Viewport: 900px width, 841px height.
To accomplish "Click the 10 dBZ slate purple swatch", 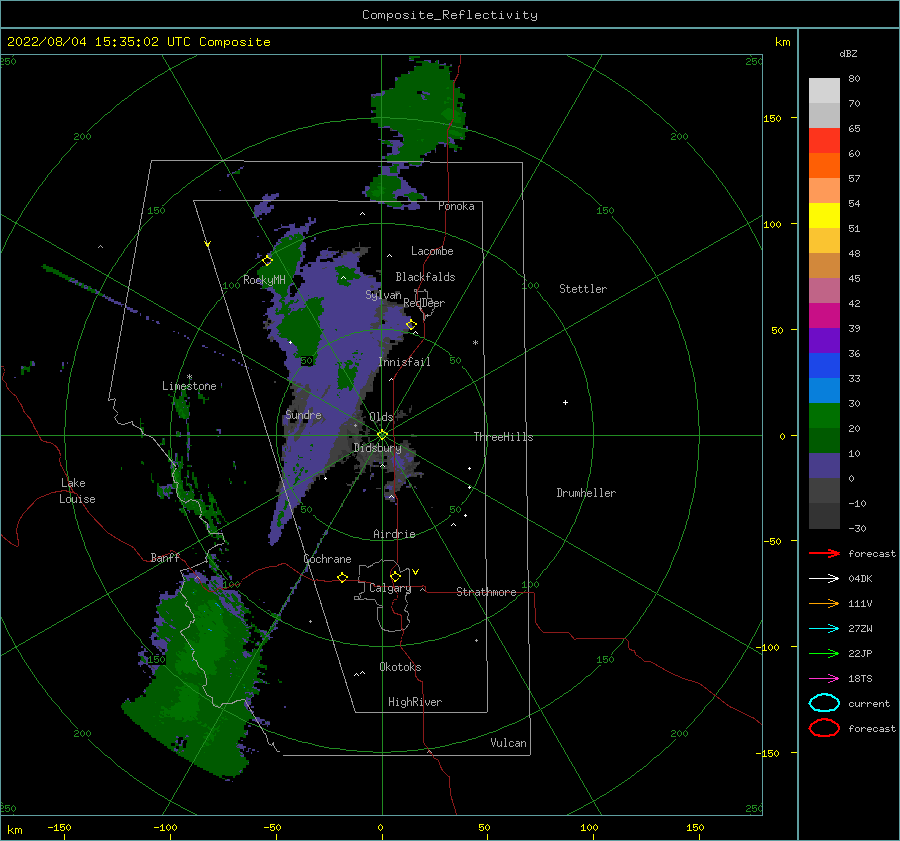I will tap(824, 466).
